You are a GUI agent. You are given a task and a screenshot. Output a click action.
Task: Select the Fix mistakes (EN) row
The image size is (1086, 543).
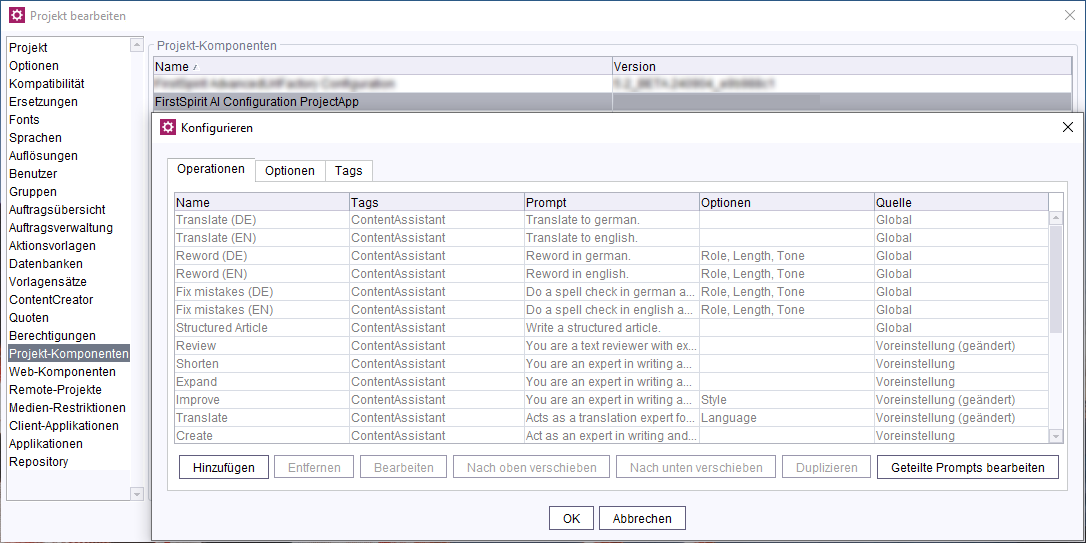click(612, 310)
